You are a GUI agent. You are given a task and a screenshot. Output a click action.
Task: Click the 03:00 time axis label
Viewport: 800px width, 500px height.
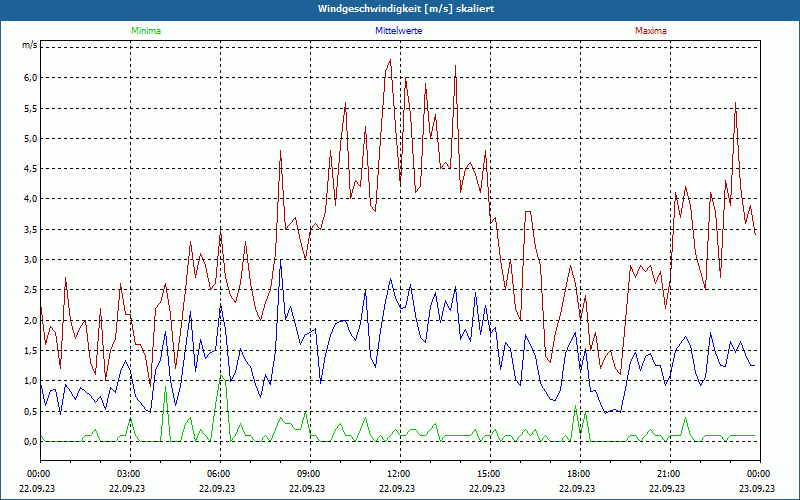(130, 474)
